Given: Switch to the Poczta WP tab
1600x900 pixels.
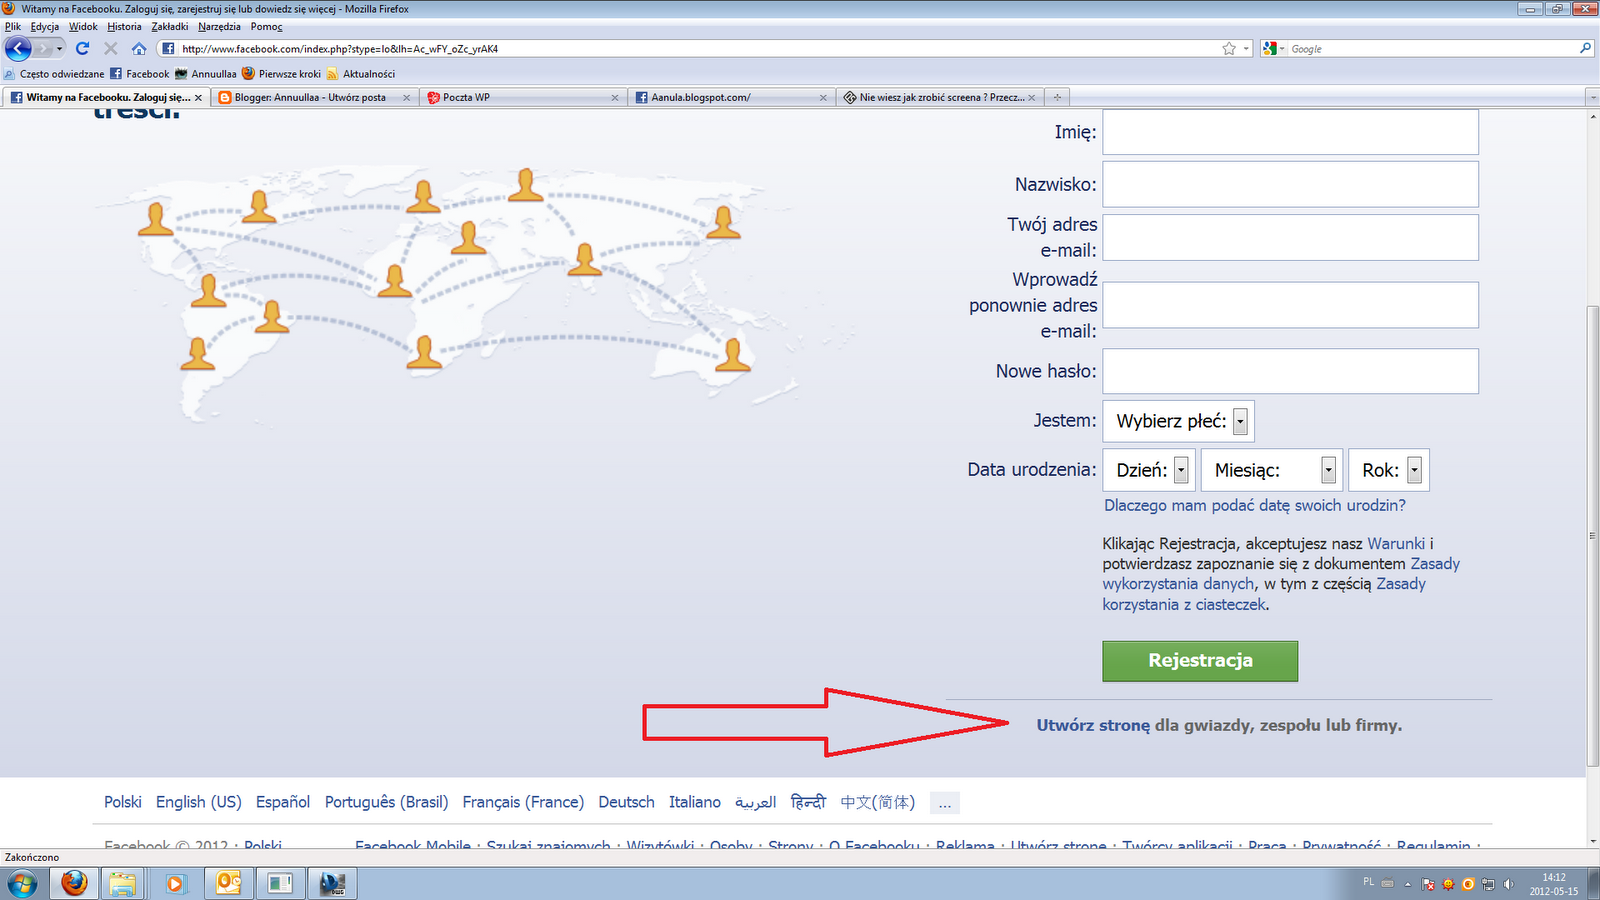Looking at the screenshot, I should click(523, 97).
